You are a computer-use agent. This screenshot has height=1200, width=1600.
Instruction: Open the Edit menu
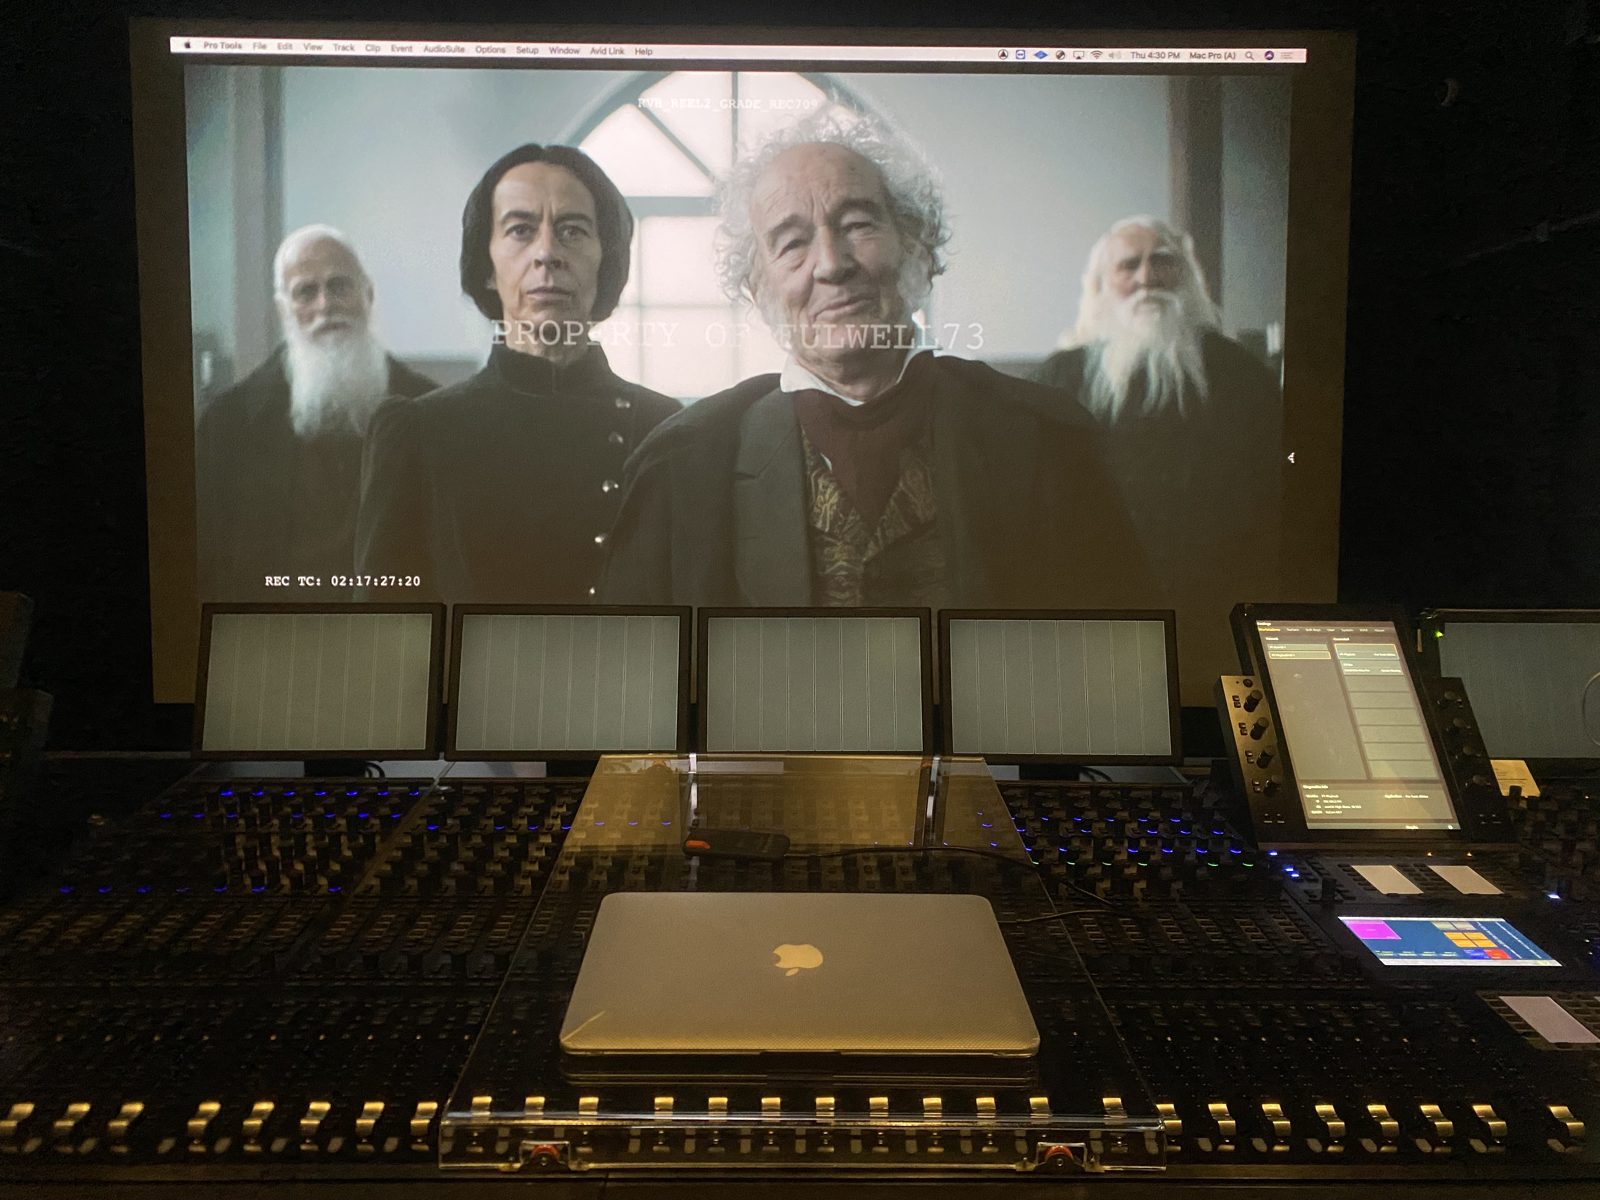tap(285, 47)
